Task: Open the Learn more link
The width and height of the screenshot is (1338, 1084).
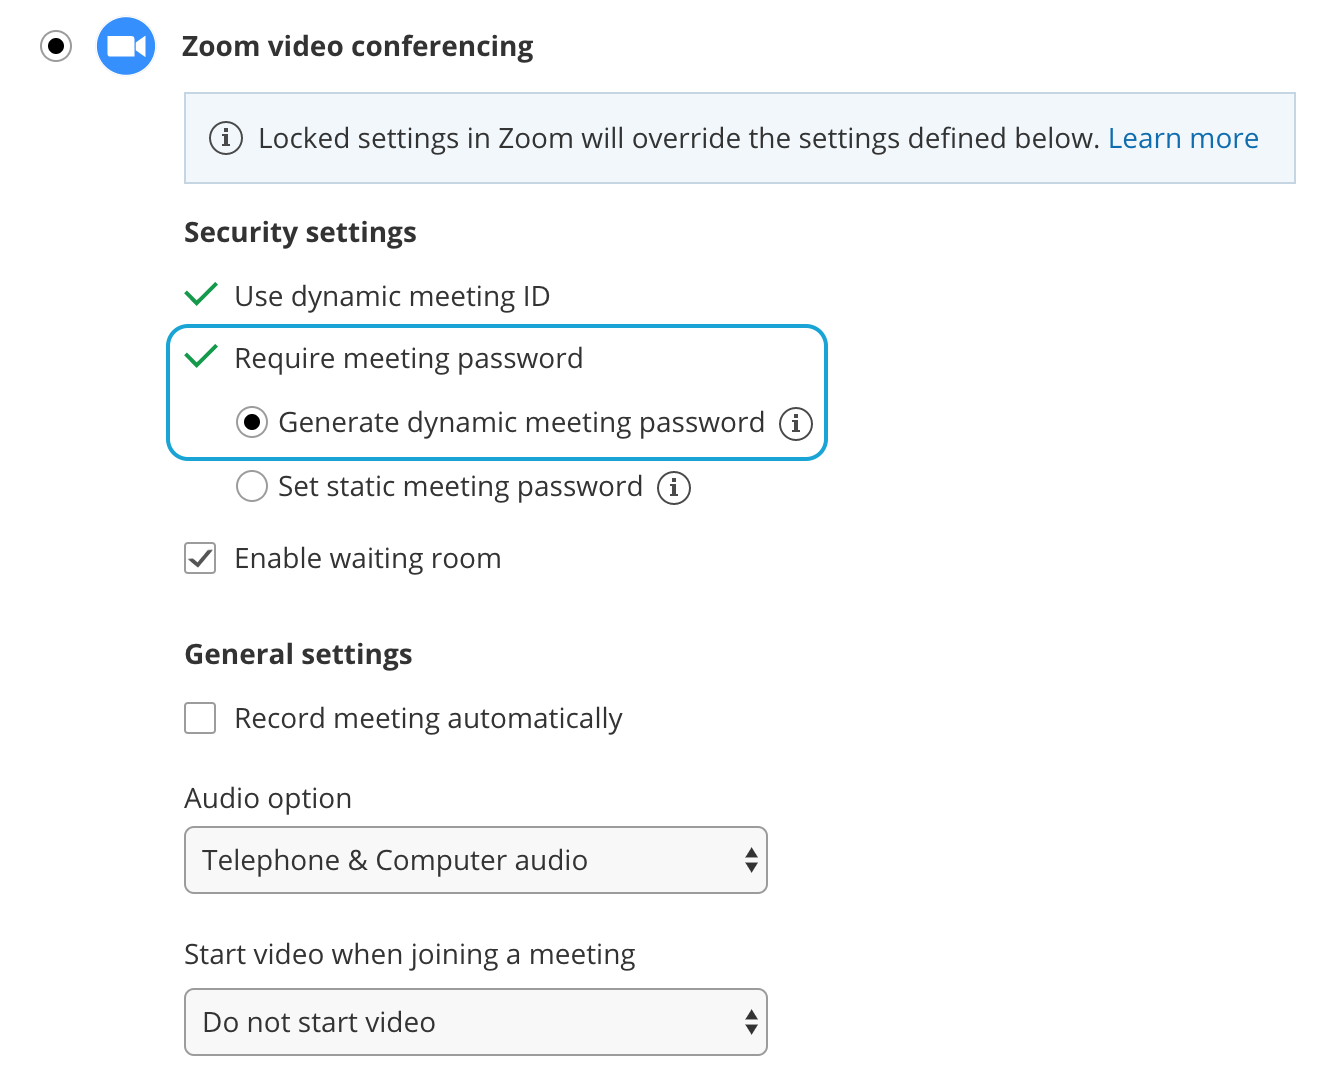Action: point(1183,138)
